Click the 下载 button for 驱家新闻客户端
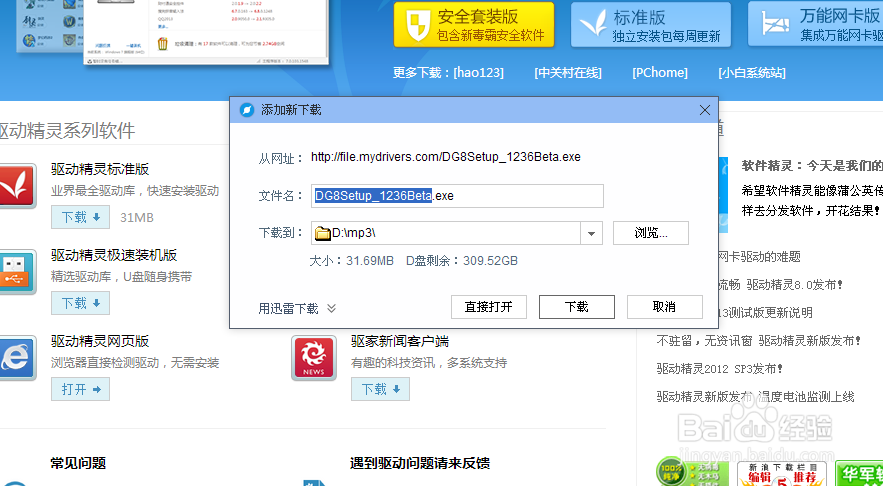Viewport: 883px width, 486px height. click(380, 389)
